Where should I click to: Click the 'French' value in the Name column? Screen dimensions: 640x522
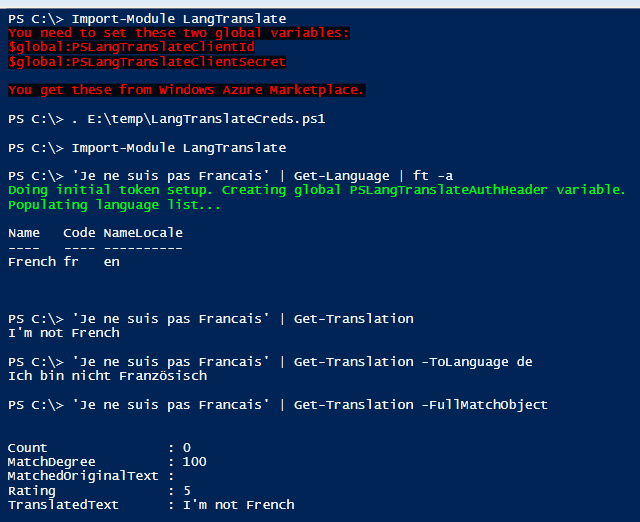(x=31, y=262)
